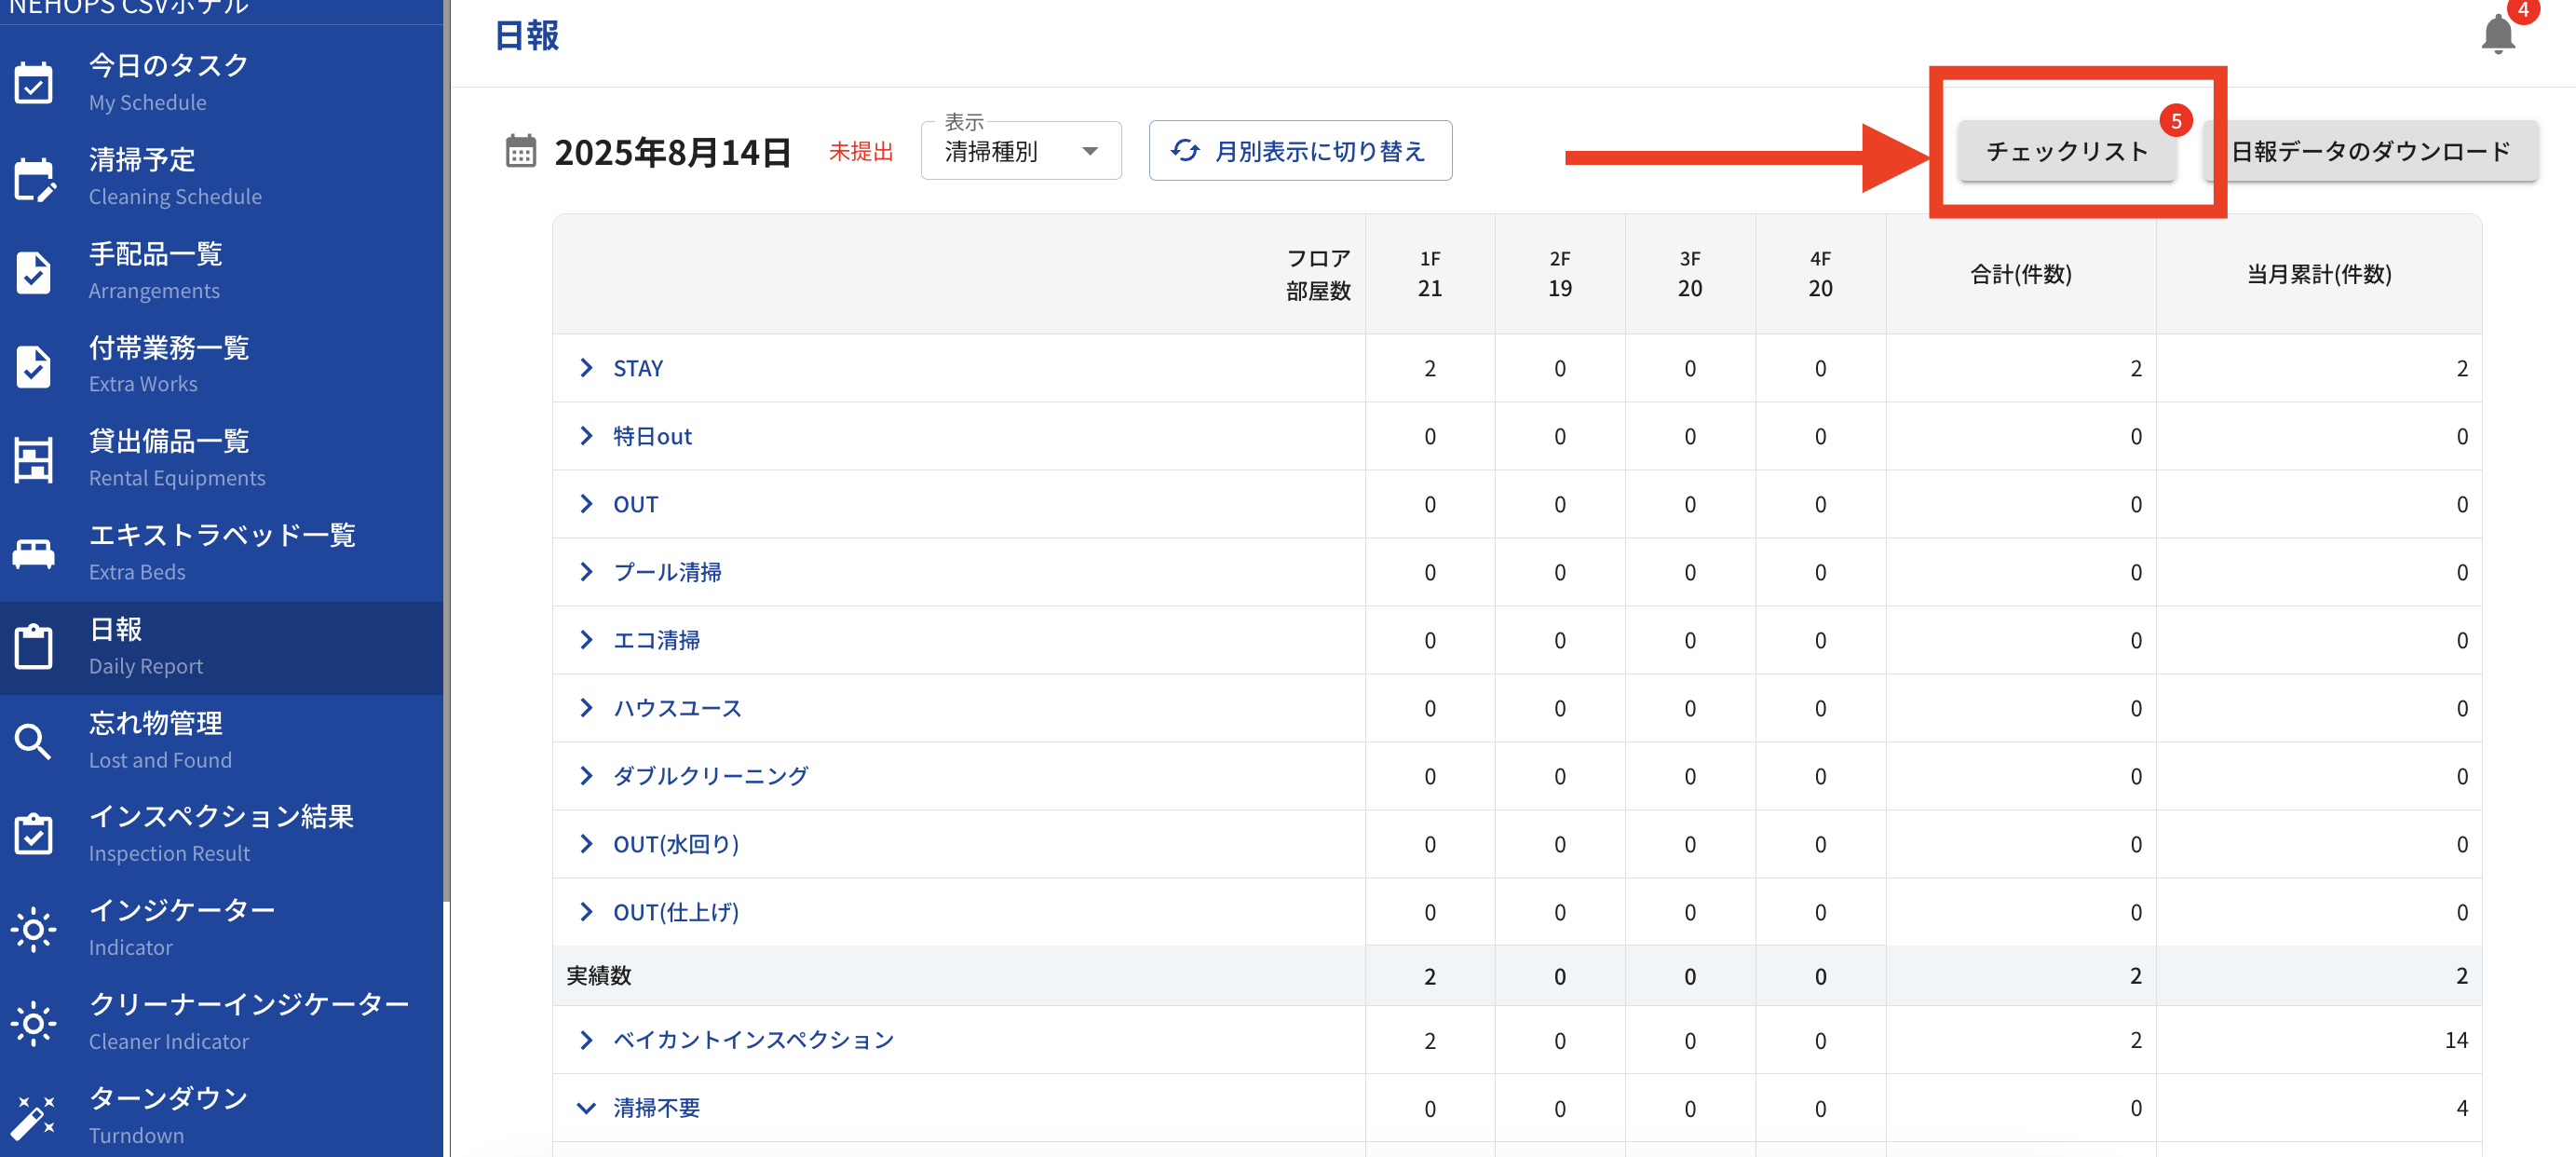2576x1157 pixels.
Task: Click the notification bell icon
Action: 2497,35
